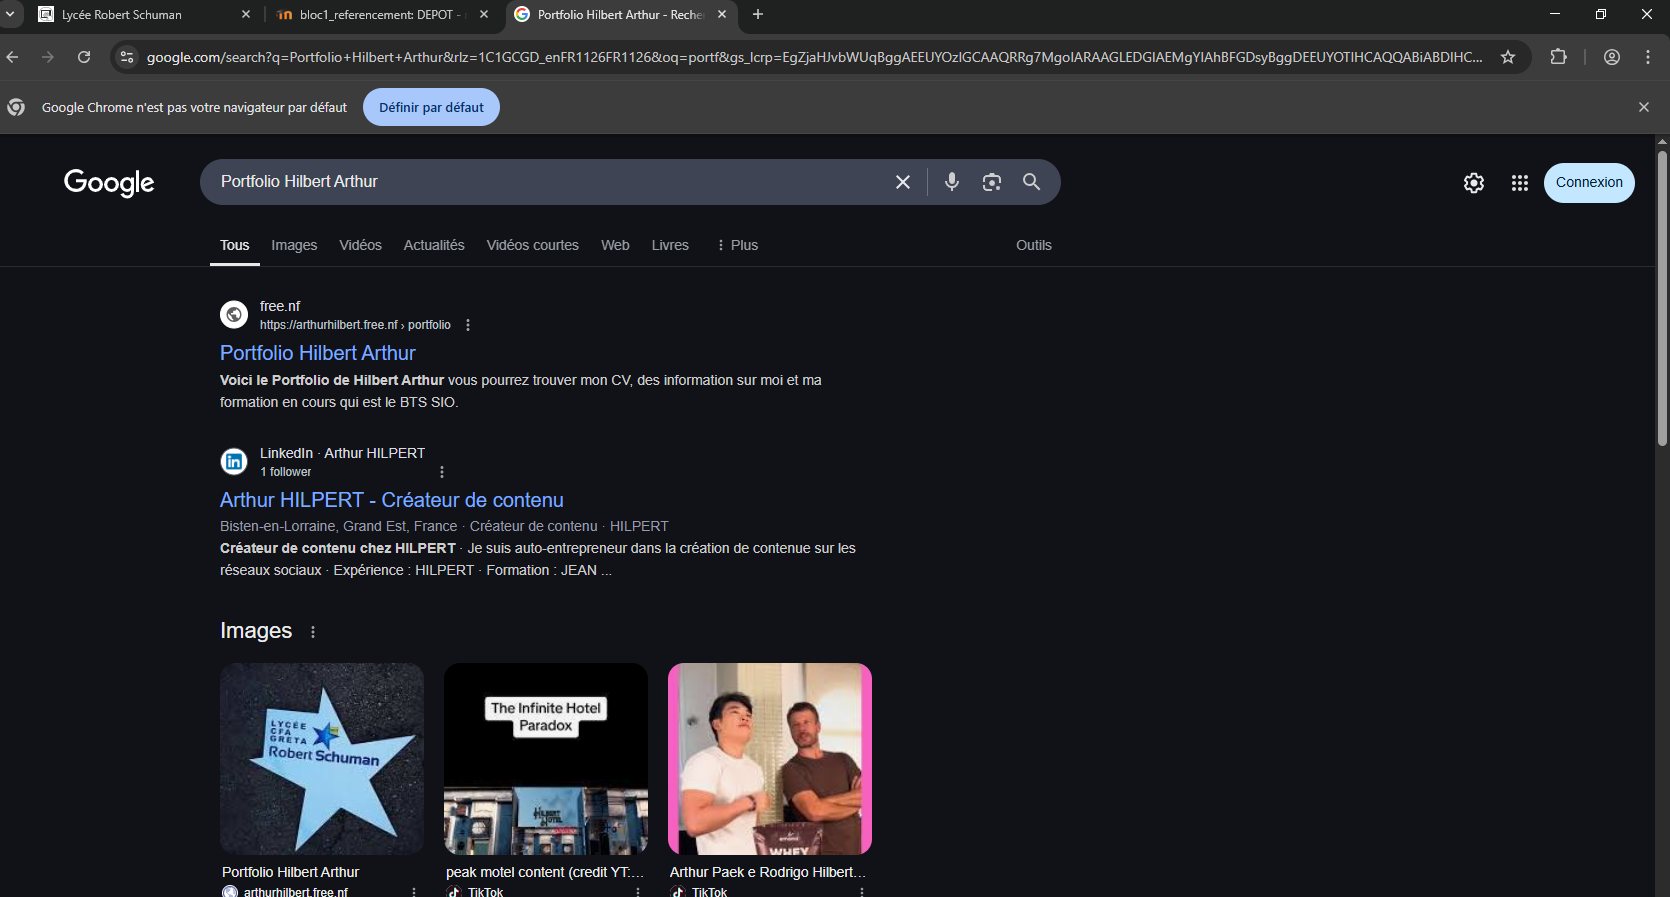
Task: Click the LinkedIn · Arthur HILPERT source label
Action: tap(342, 453)
